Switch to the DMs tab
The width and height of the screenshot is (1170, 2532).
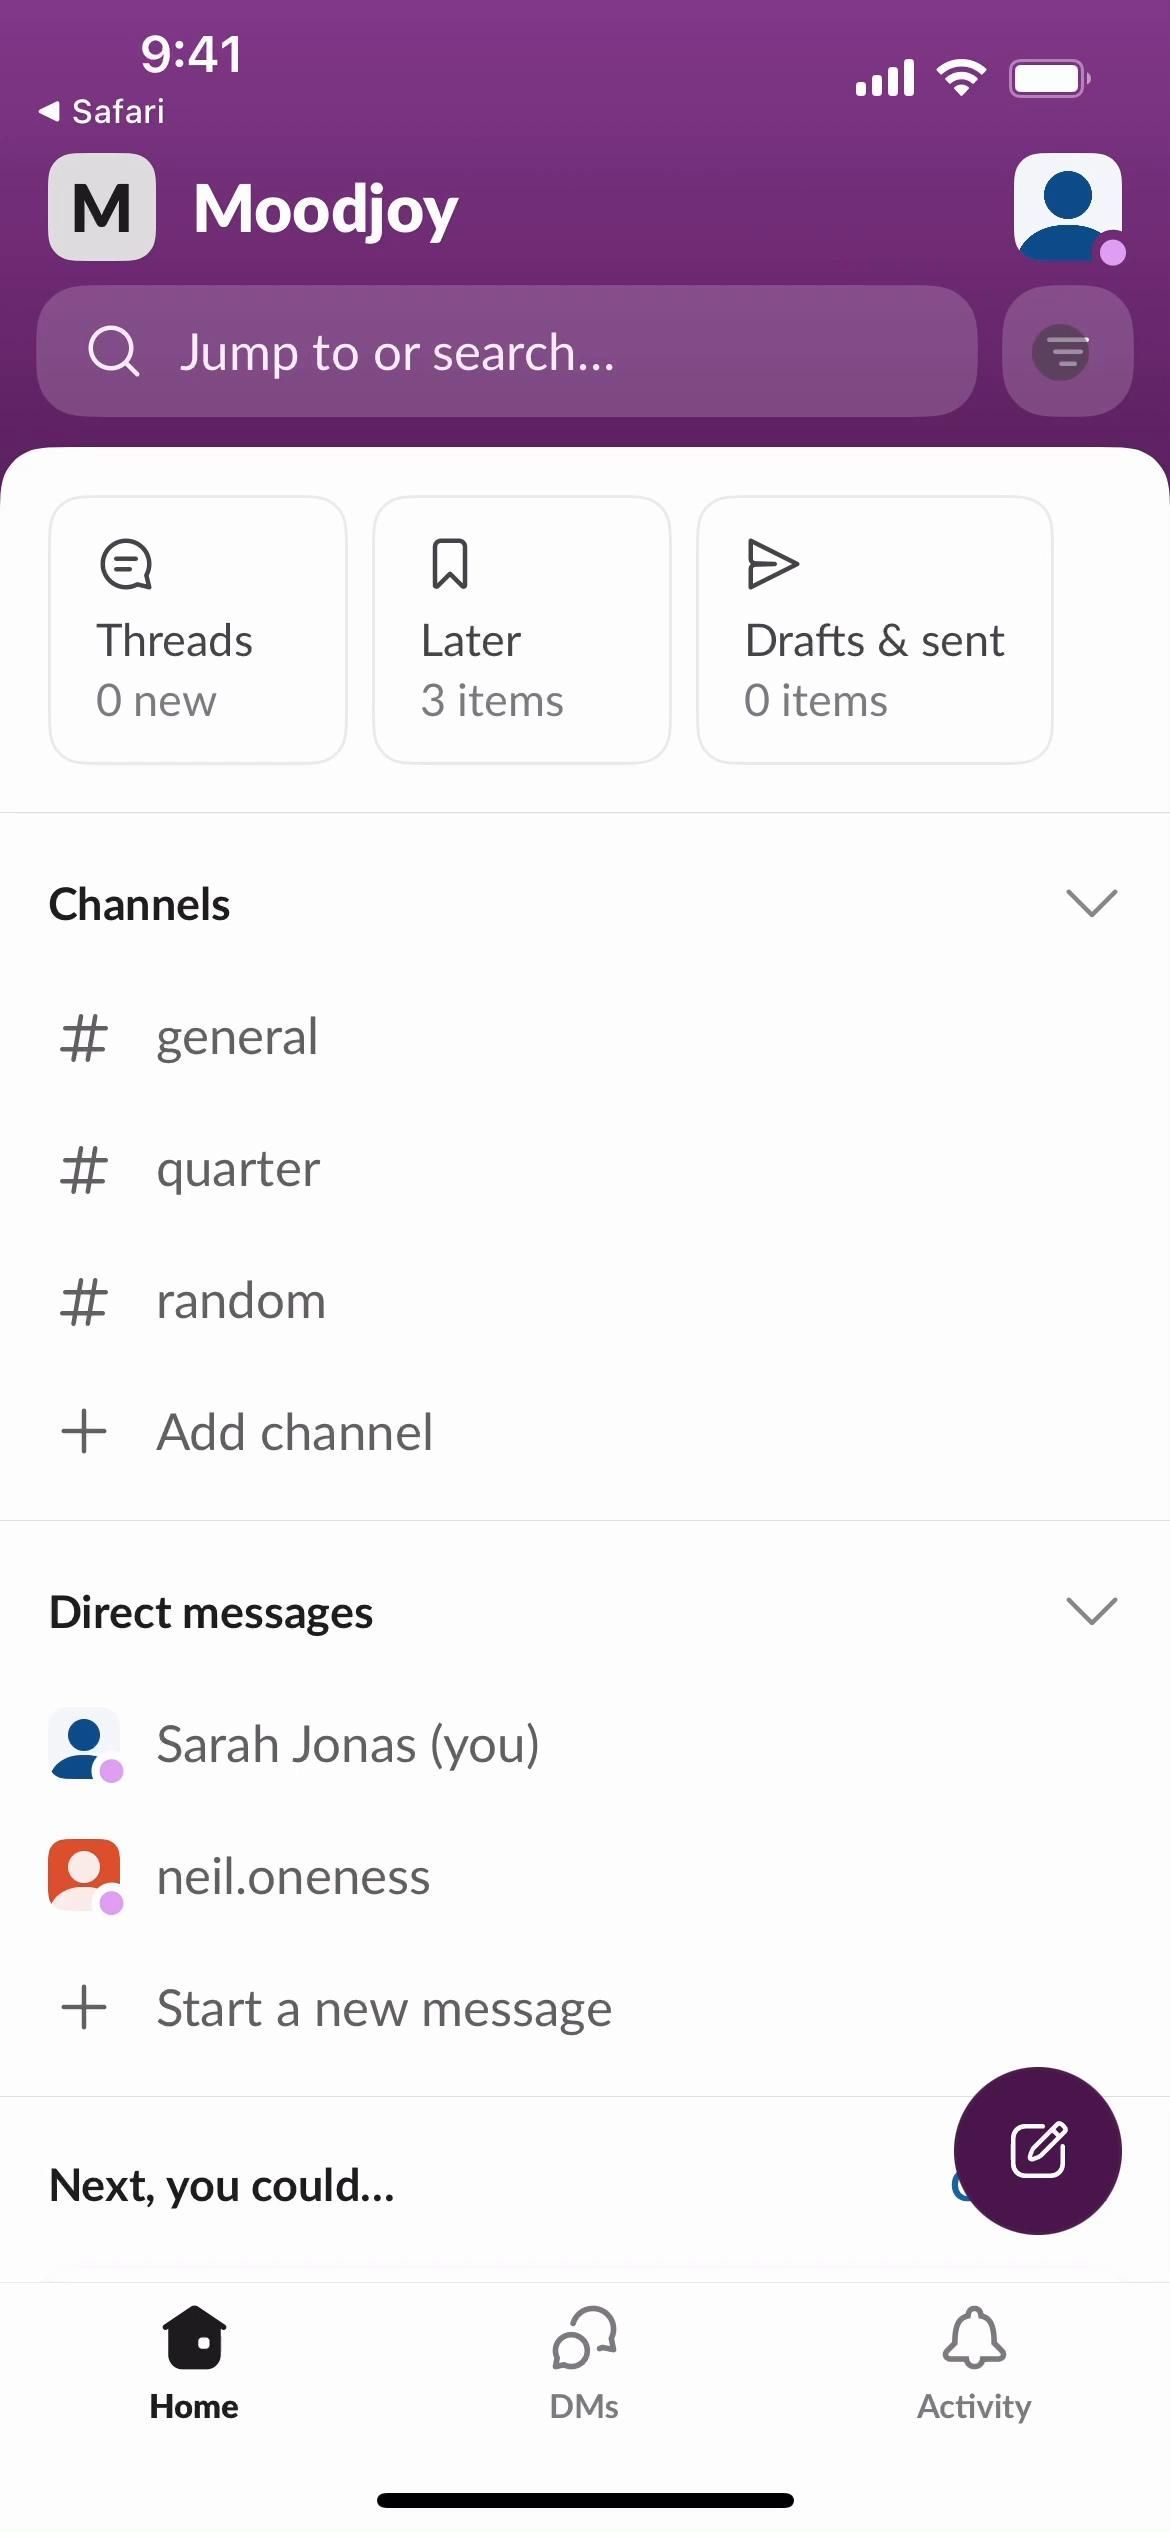584,2364
